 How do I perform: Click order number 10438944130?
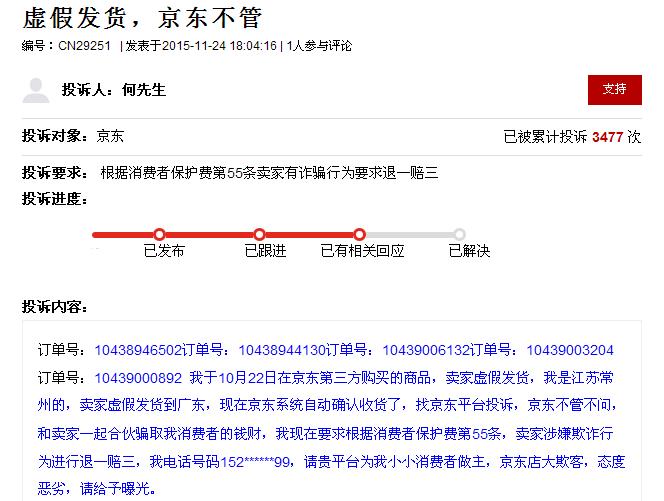coord(282,350)
